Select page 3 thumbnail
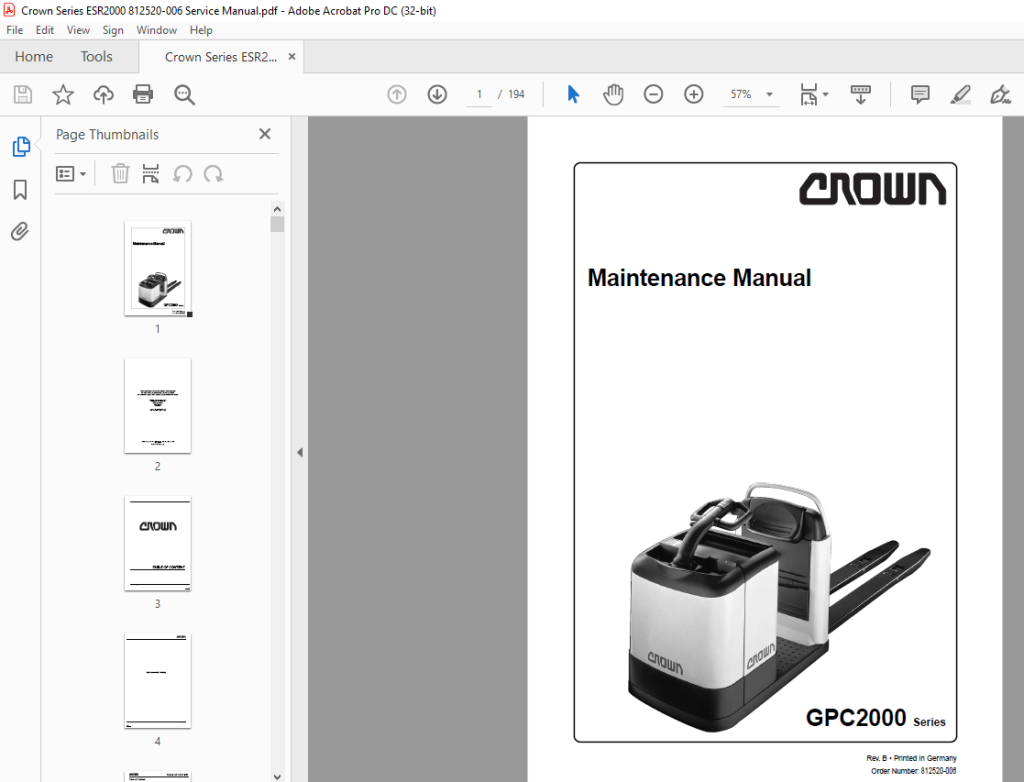This screenshot has width=1024, height=782. pyautogui.click(x=157, y=544)
